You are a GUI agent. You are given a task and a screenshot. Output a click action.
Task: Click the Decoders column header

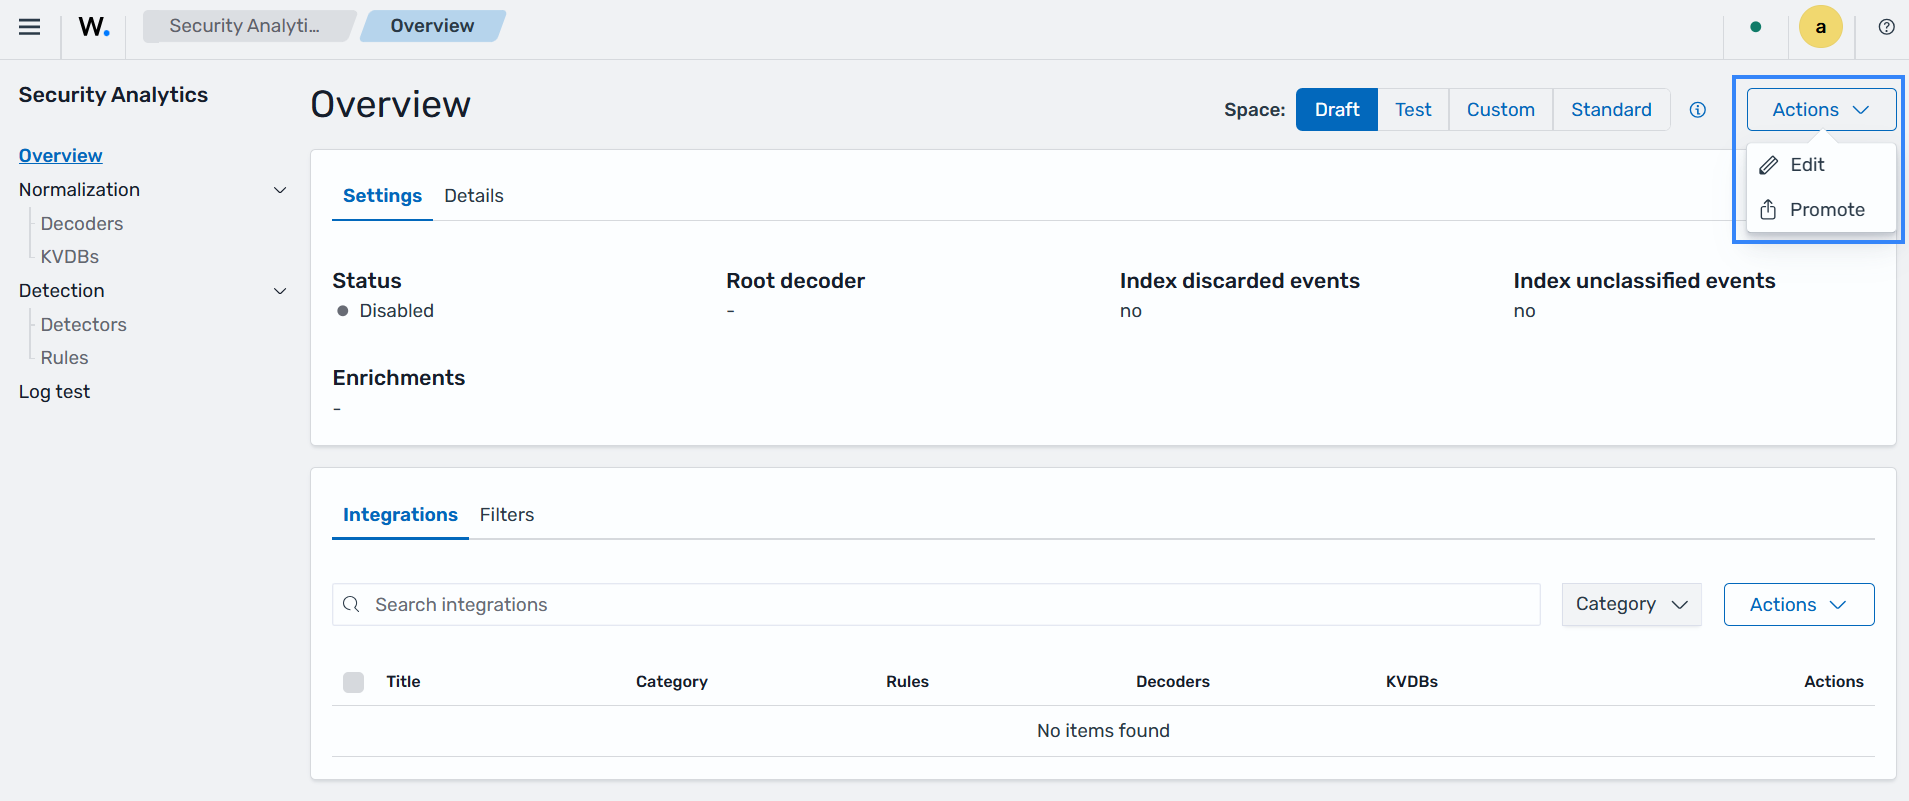pos(1173,682)
